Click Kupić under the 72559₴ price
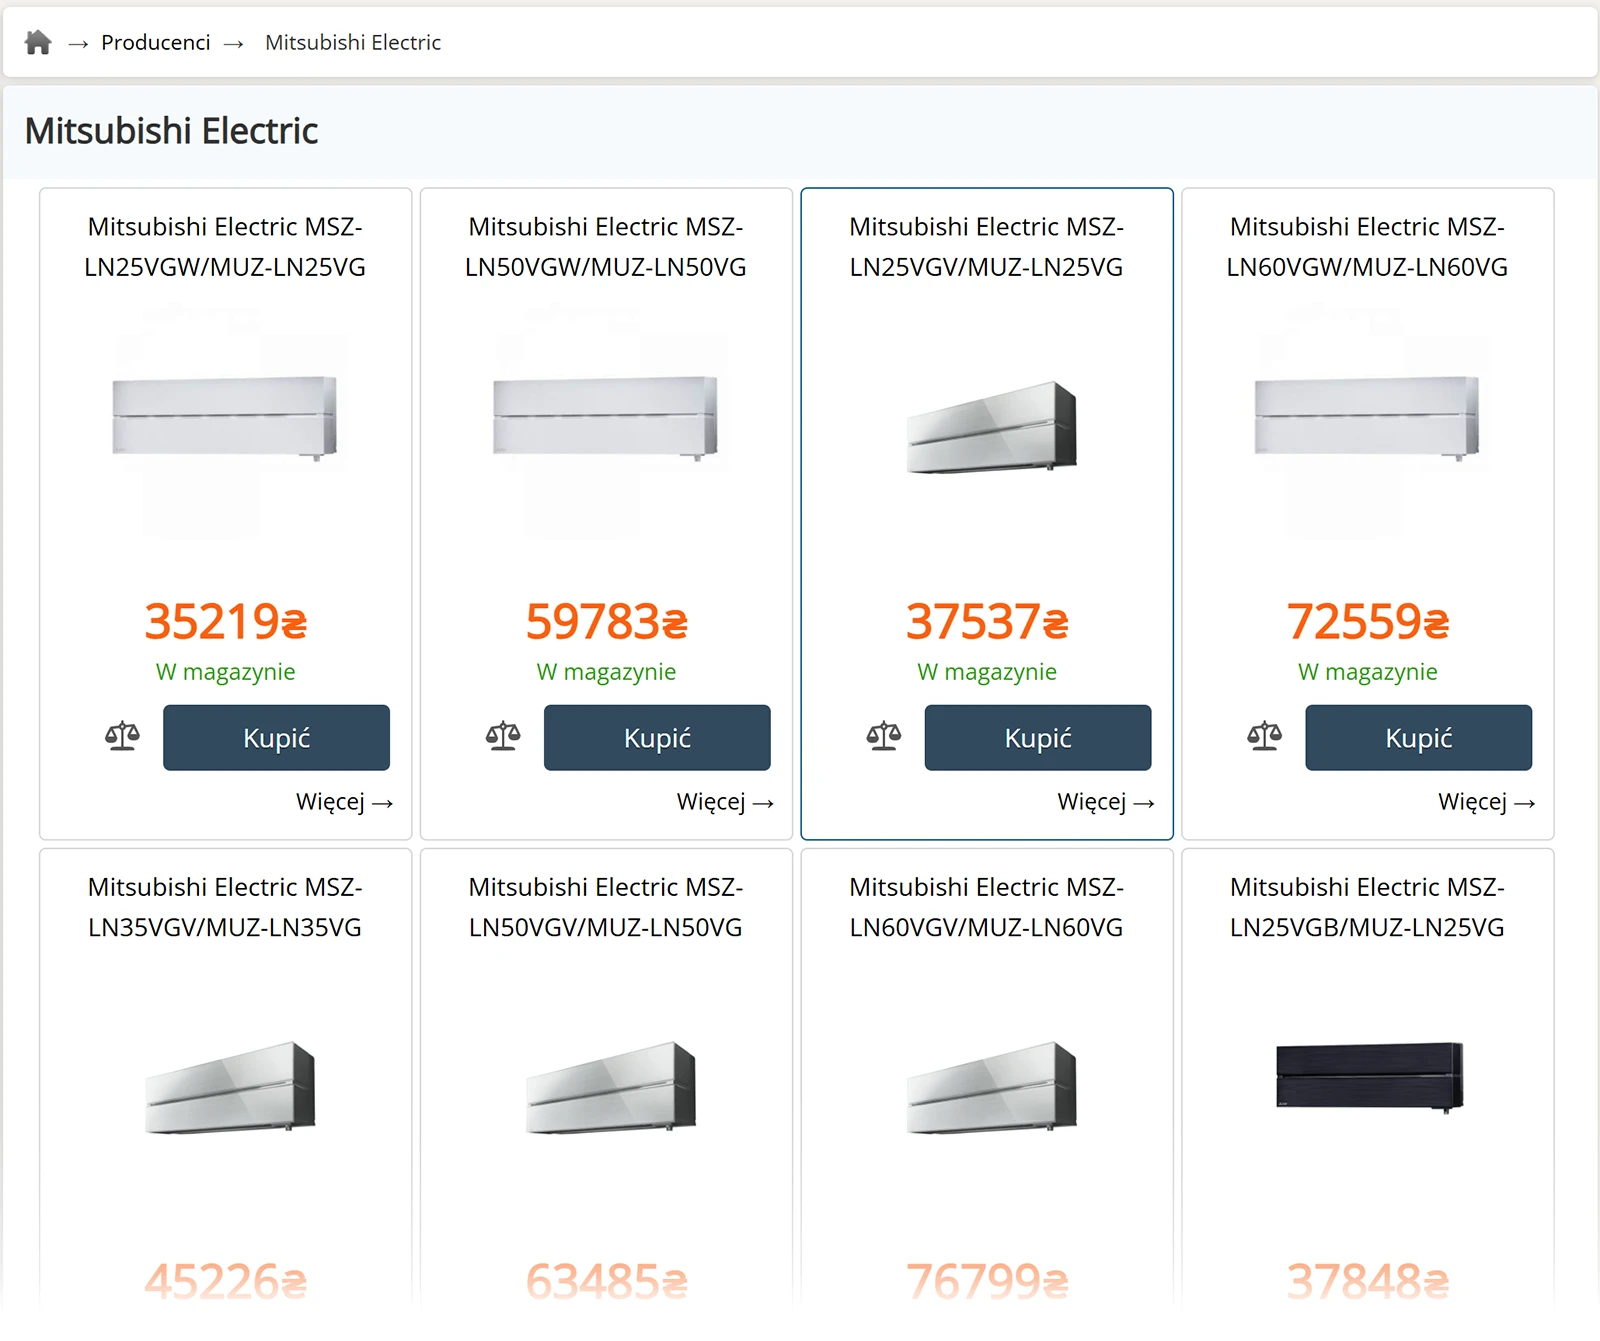The width and height of the screenshot is (1600, 1341). (1418, 738)
